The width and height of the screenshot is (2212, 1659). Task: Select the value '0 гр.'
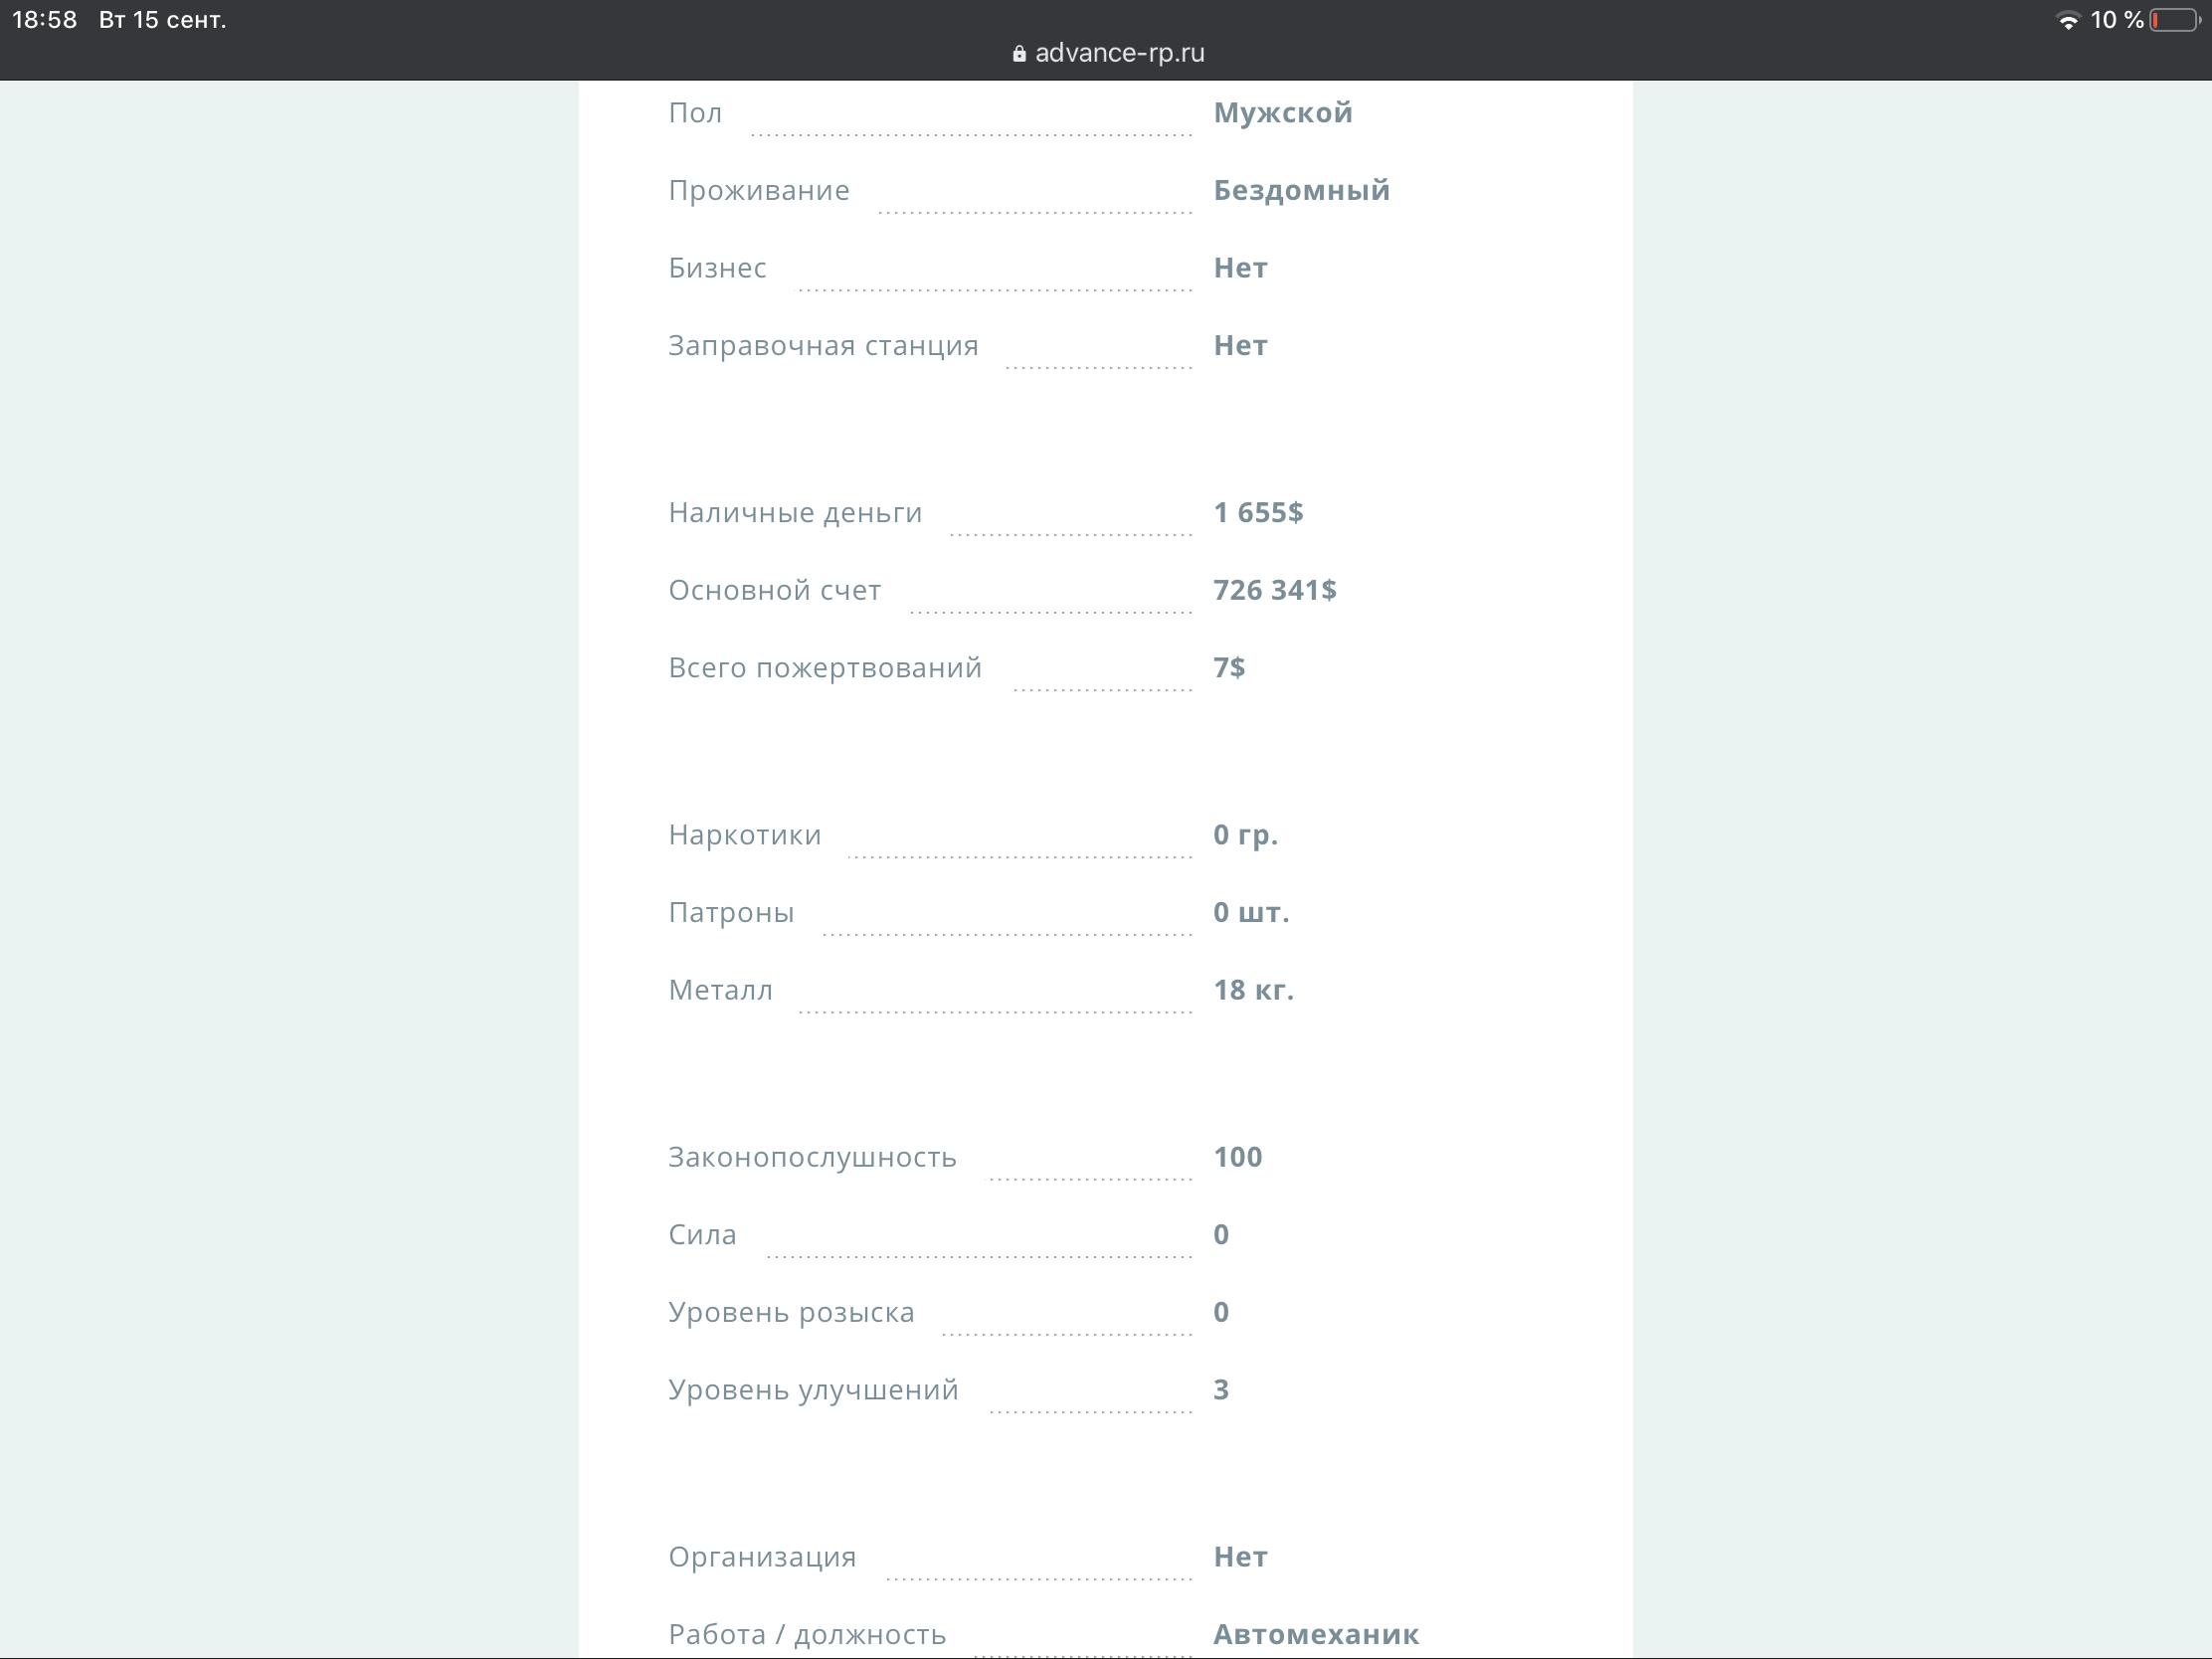[x=1246, y=835]
